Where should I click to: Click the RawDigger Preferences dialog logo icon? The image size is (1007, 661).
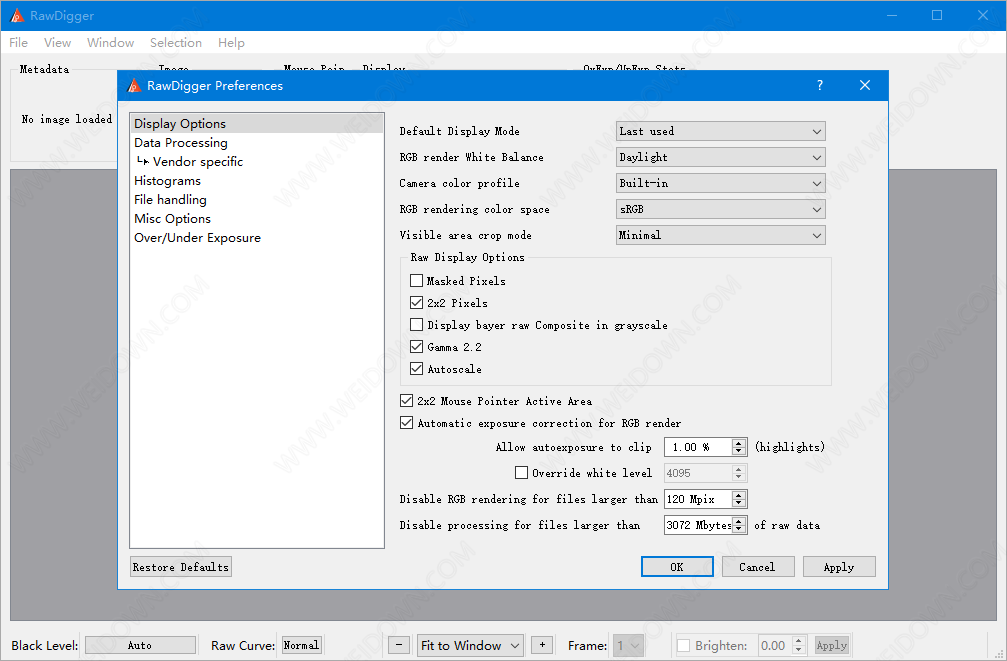coord(134,85)
